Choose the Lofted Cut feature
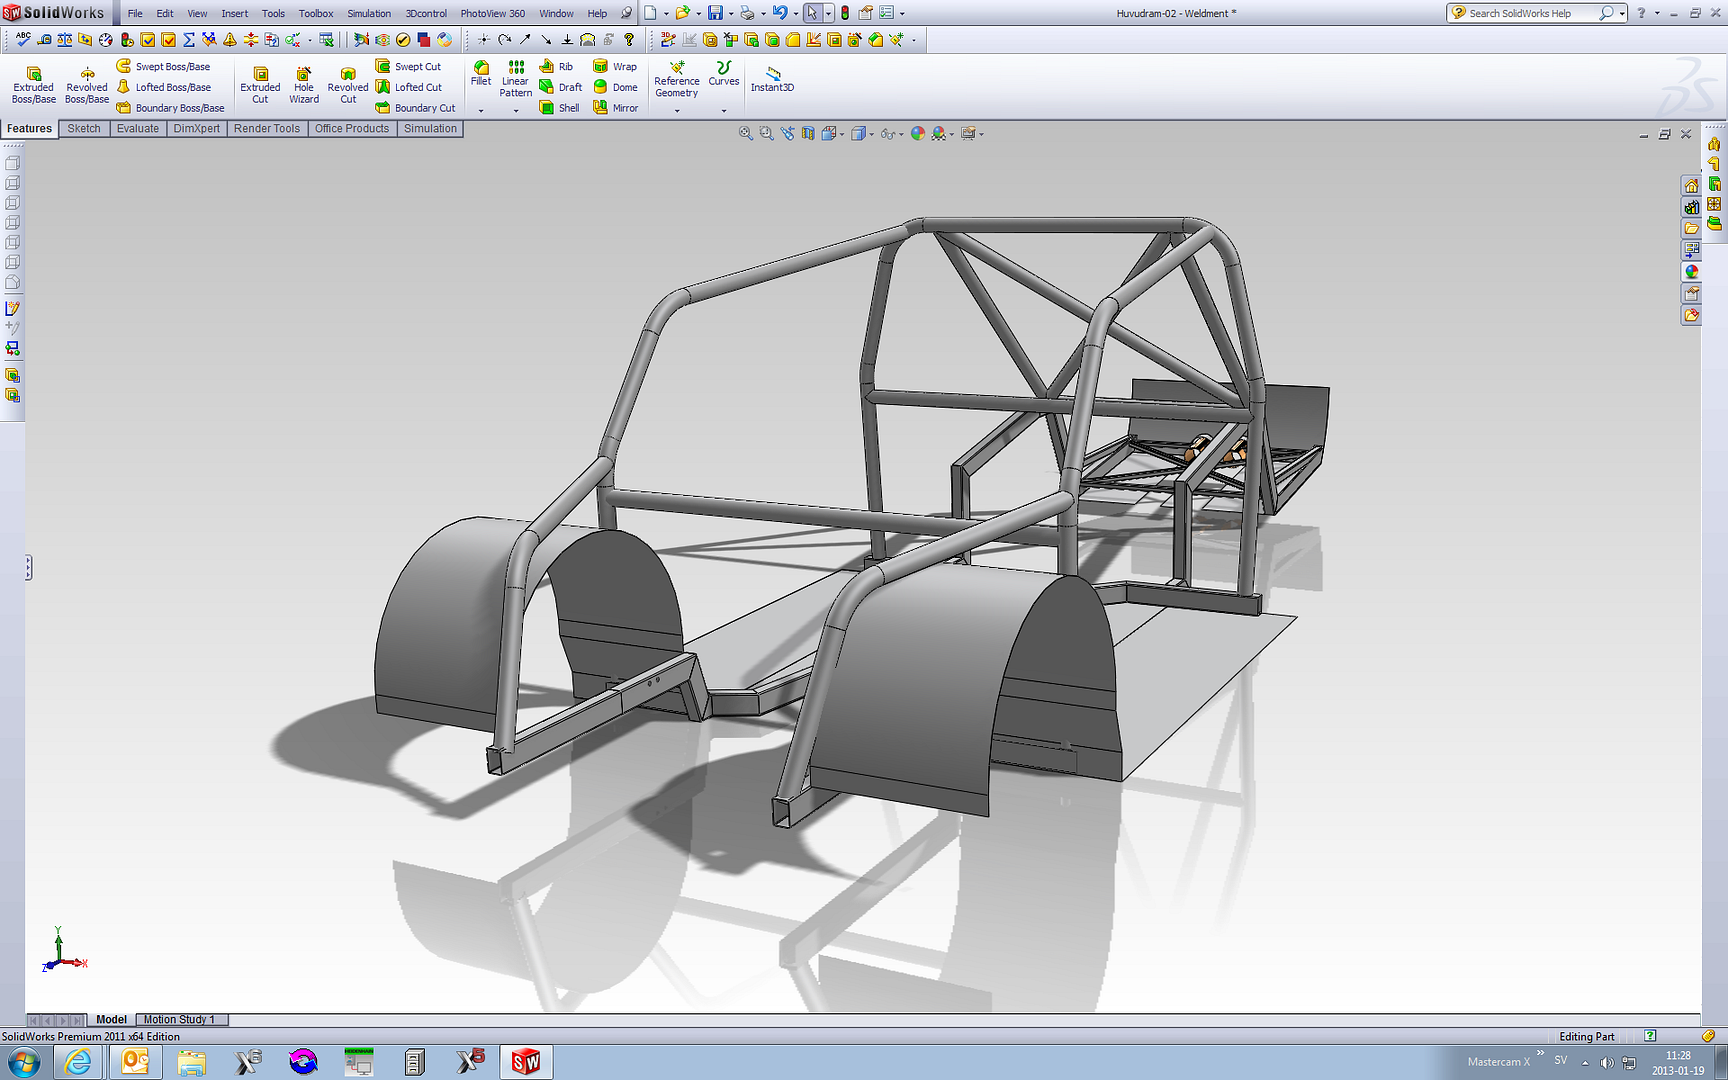Viewport: 1728px width, 1080px height. [x=408, y=87]
